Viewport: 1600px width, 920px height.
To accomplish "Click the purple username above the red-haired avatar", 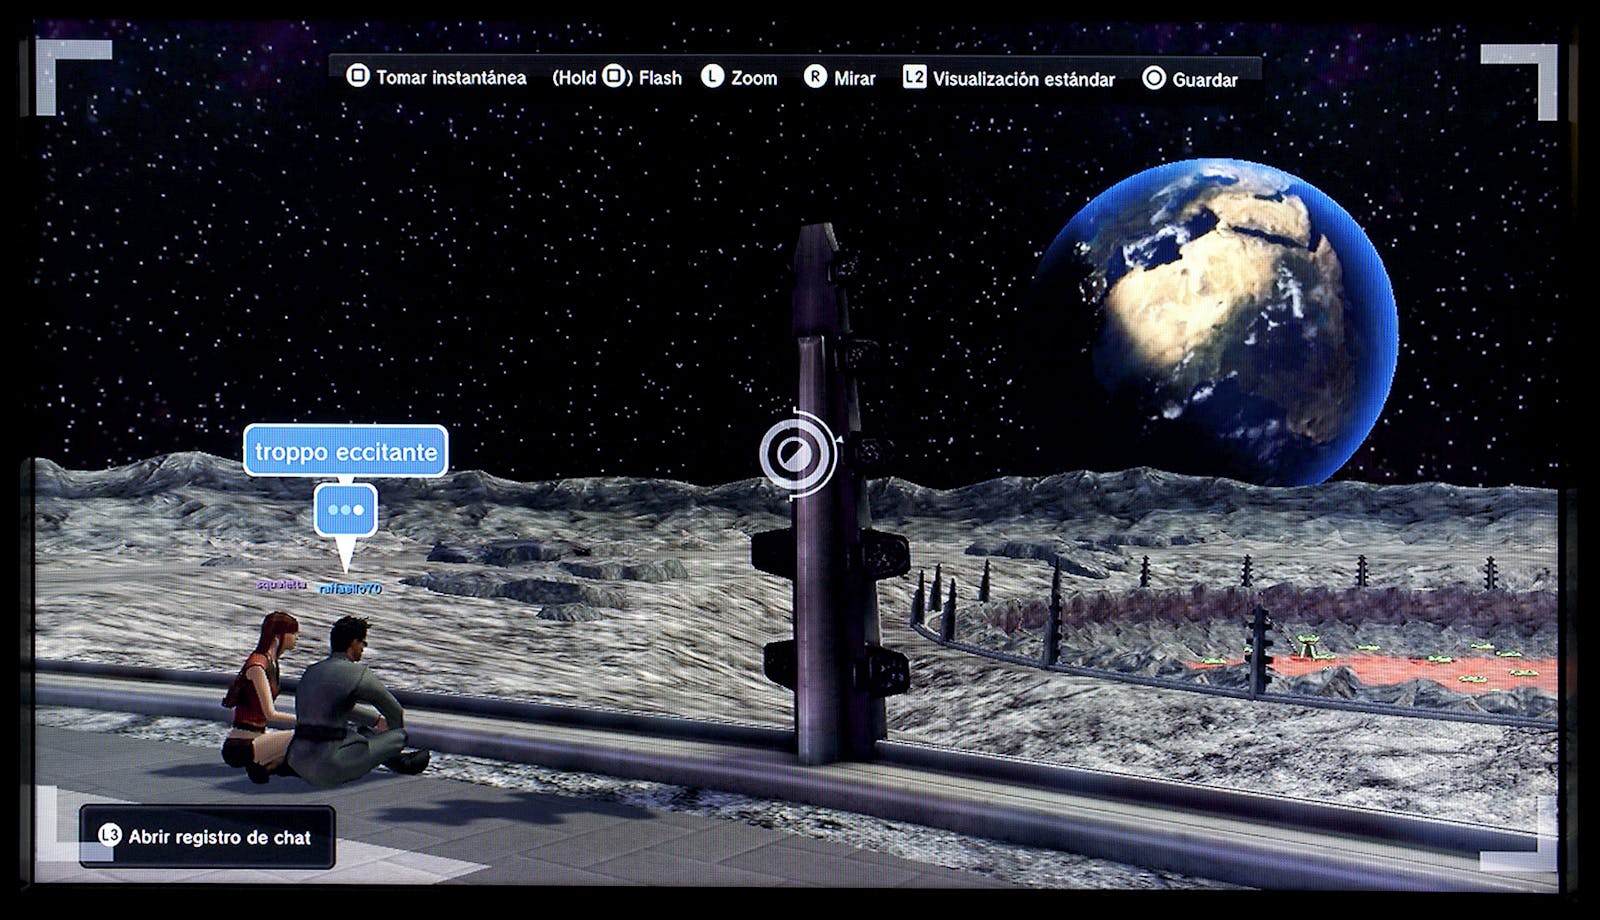I will click(x=280, y=584).
